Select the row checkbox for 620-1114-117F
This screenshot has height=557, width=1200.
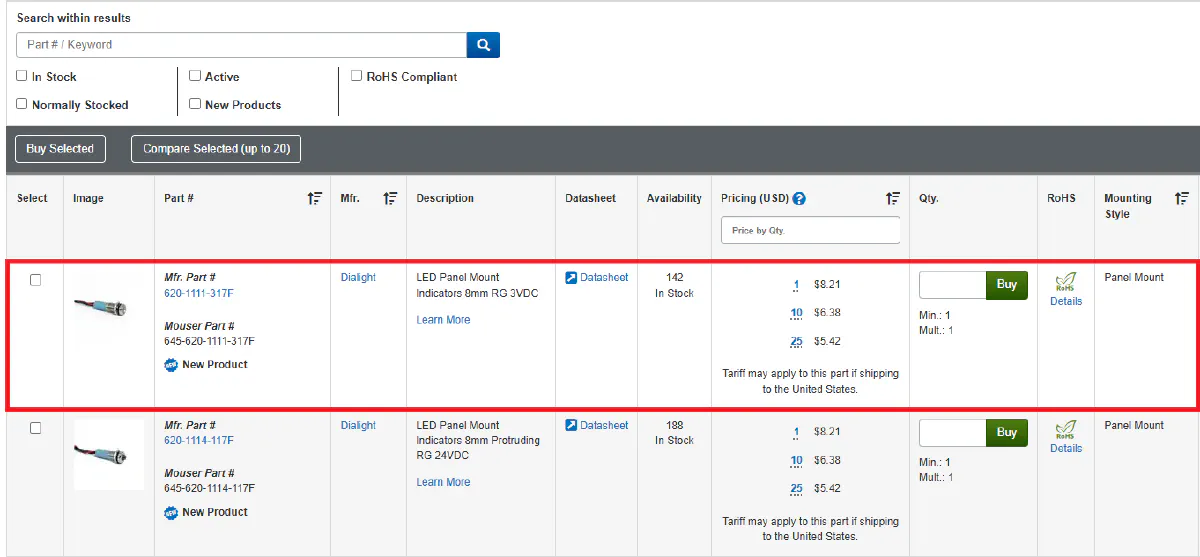(x=36, y=428)
